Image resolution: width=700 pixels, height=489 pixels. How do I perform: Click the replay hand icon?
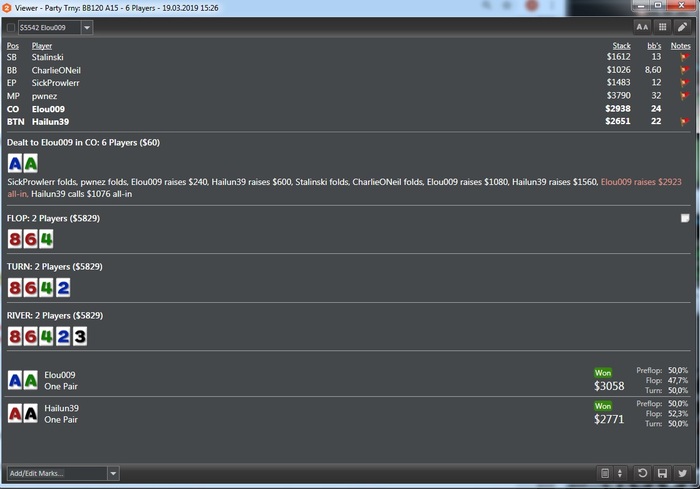coord(642,473)
